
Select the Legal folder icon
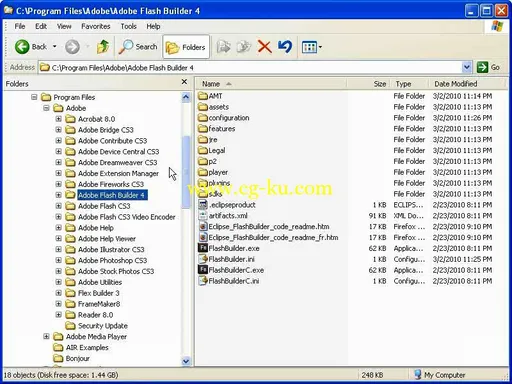[203, 150]
